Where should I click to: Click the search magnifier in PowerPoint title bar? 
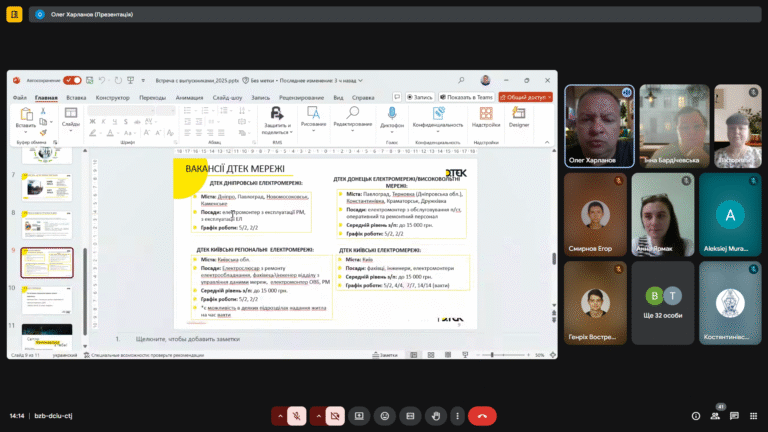pos(461,80)
